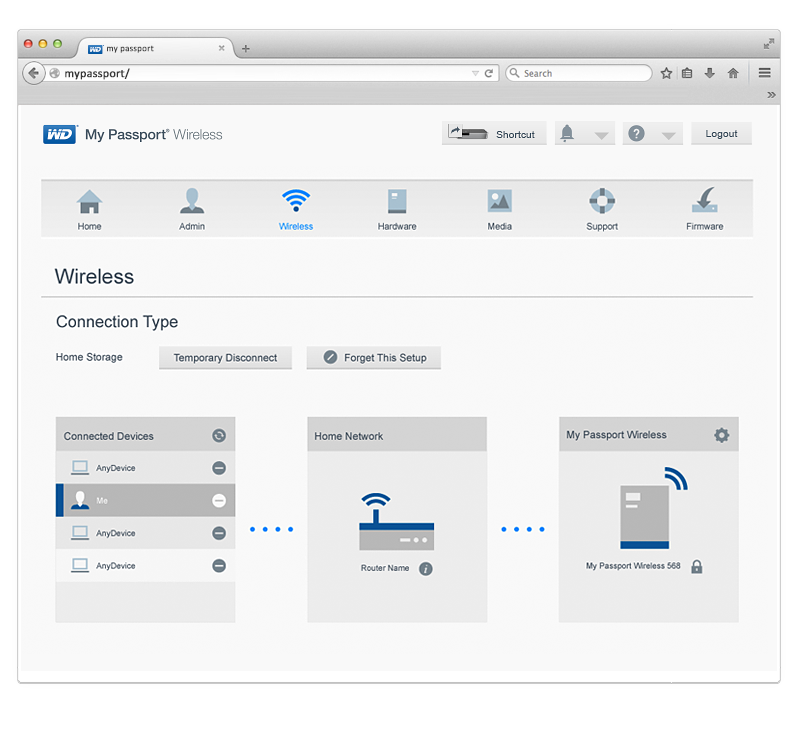Click My Passport Wireless 568 label

tap(633, 566)
